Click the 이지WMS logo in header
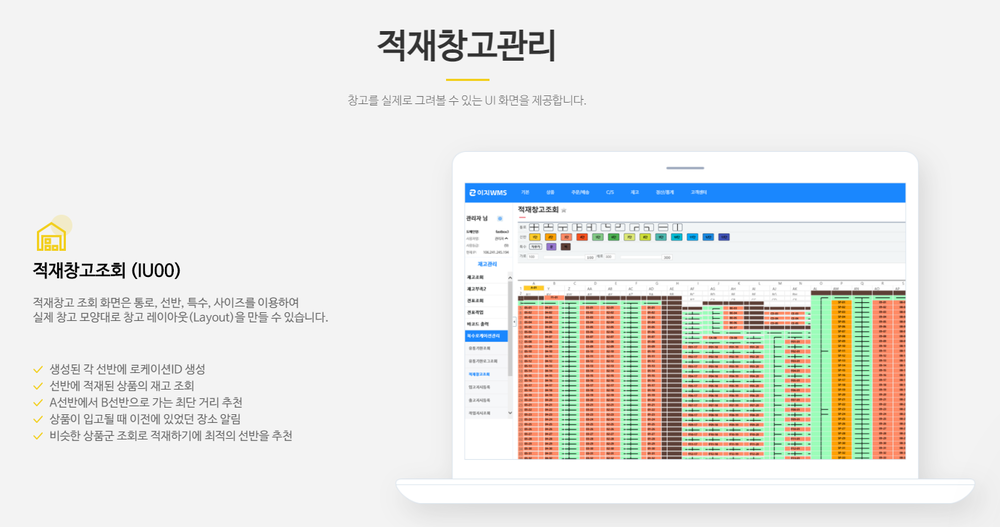 pos(485,192)
